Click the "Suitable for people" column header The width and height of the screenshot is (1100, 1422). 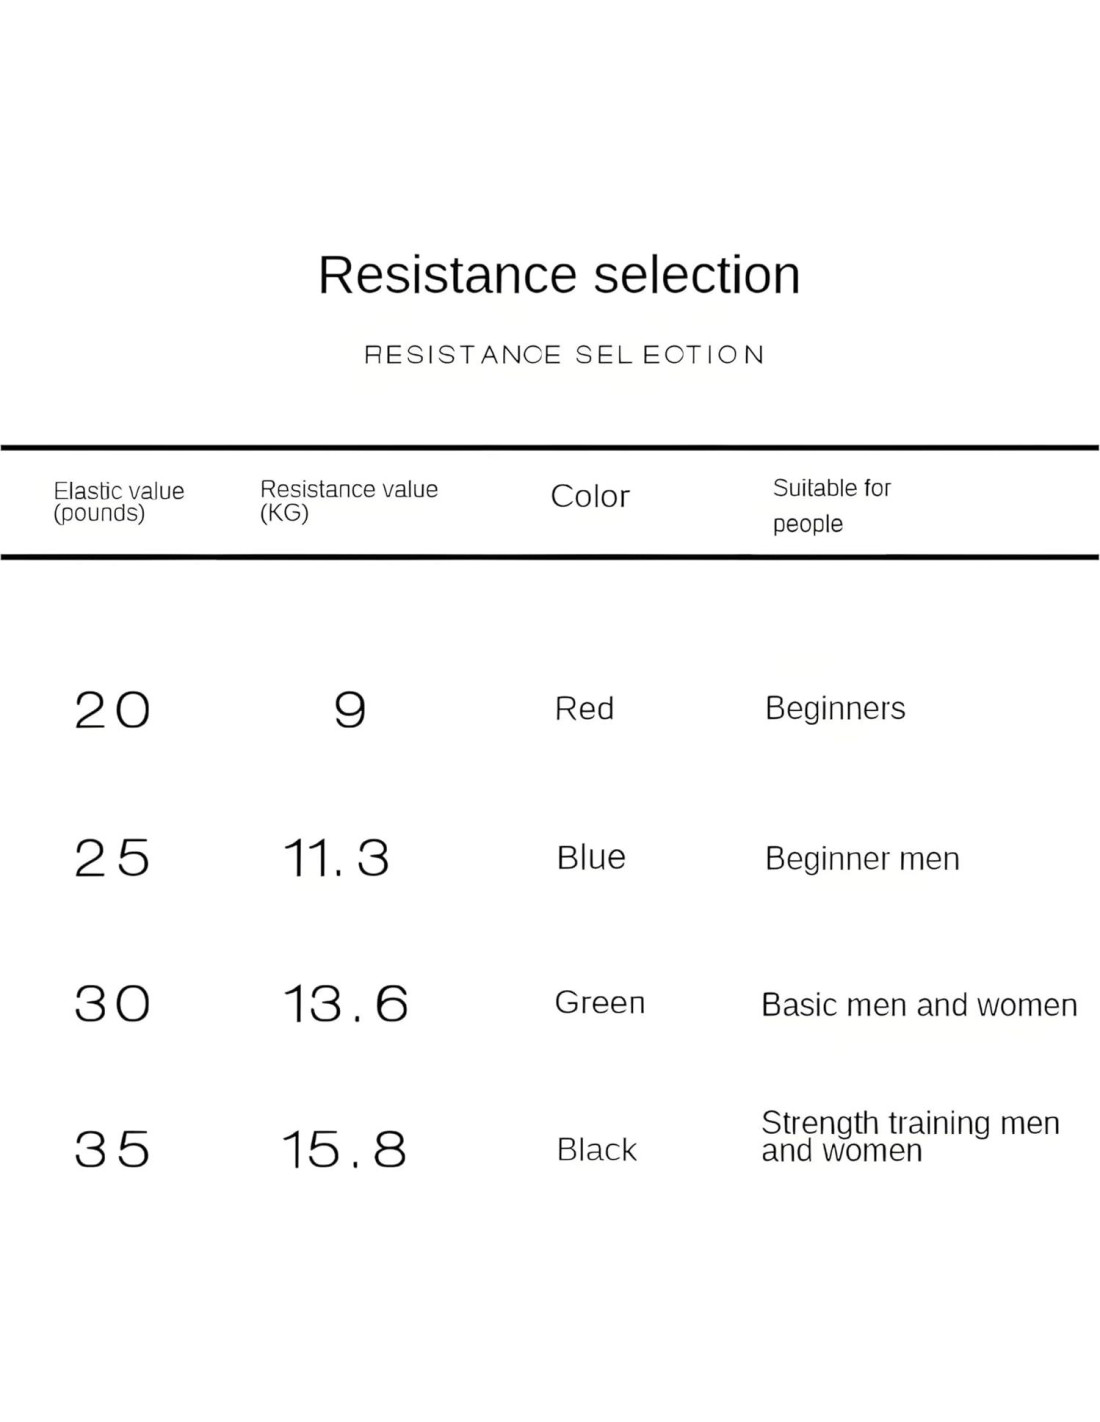coord(830,505)
